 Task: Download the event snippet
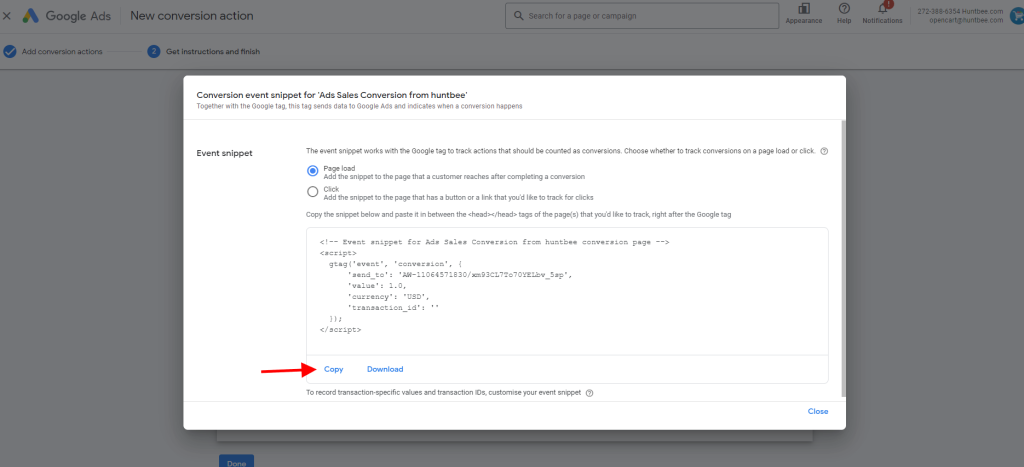[x=385, y=369]
